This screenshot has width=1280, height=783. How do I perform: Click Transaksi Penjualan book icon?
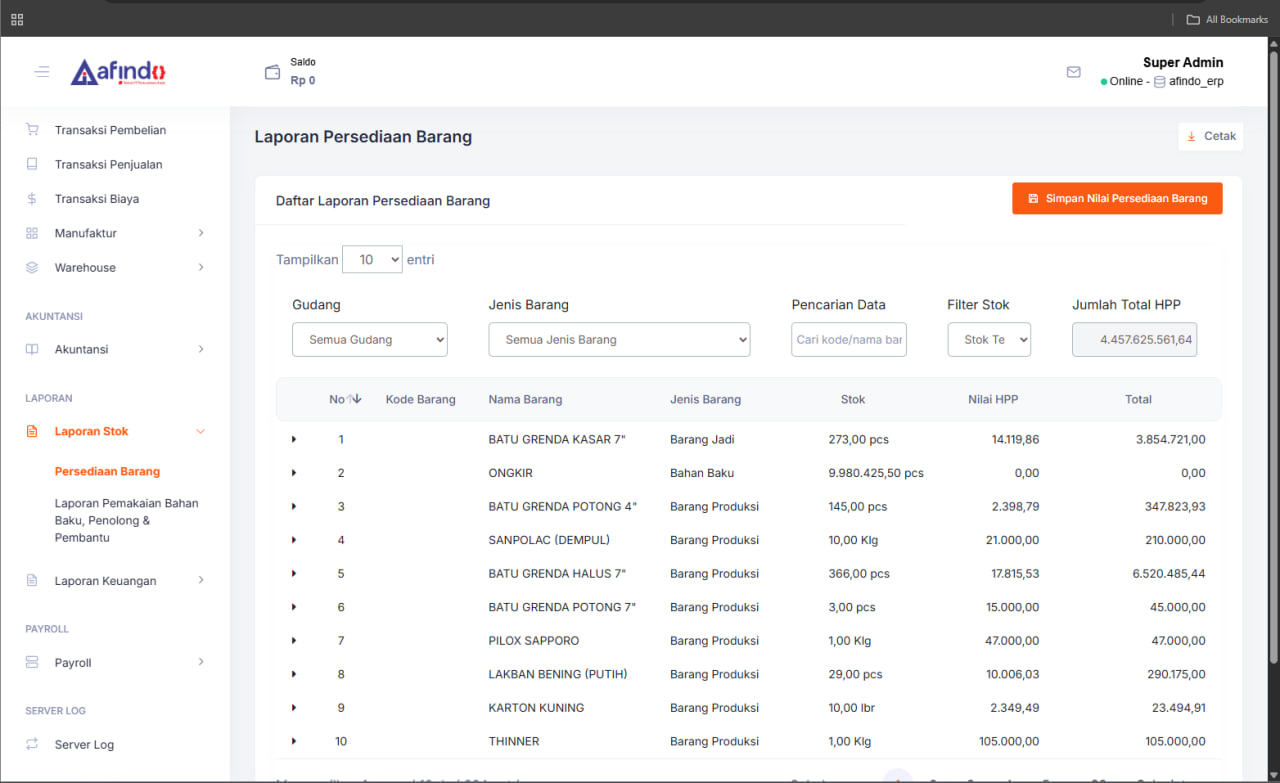pos(32,164)
